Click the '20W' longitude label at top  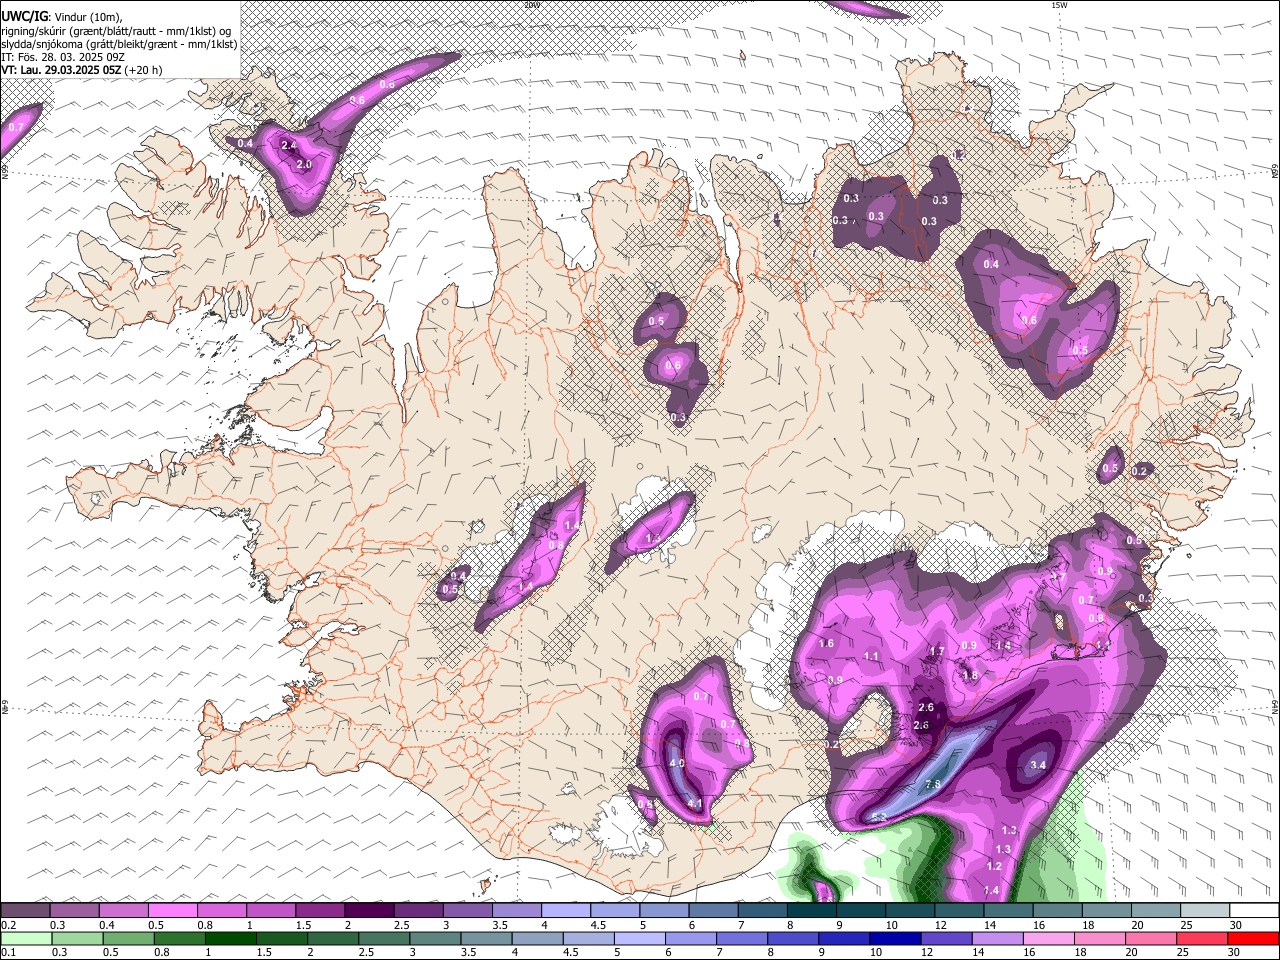[x=531, y=5]
